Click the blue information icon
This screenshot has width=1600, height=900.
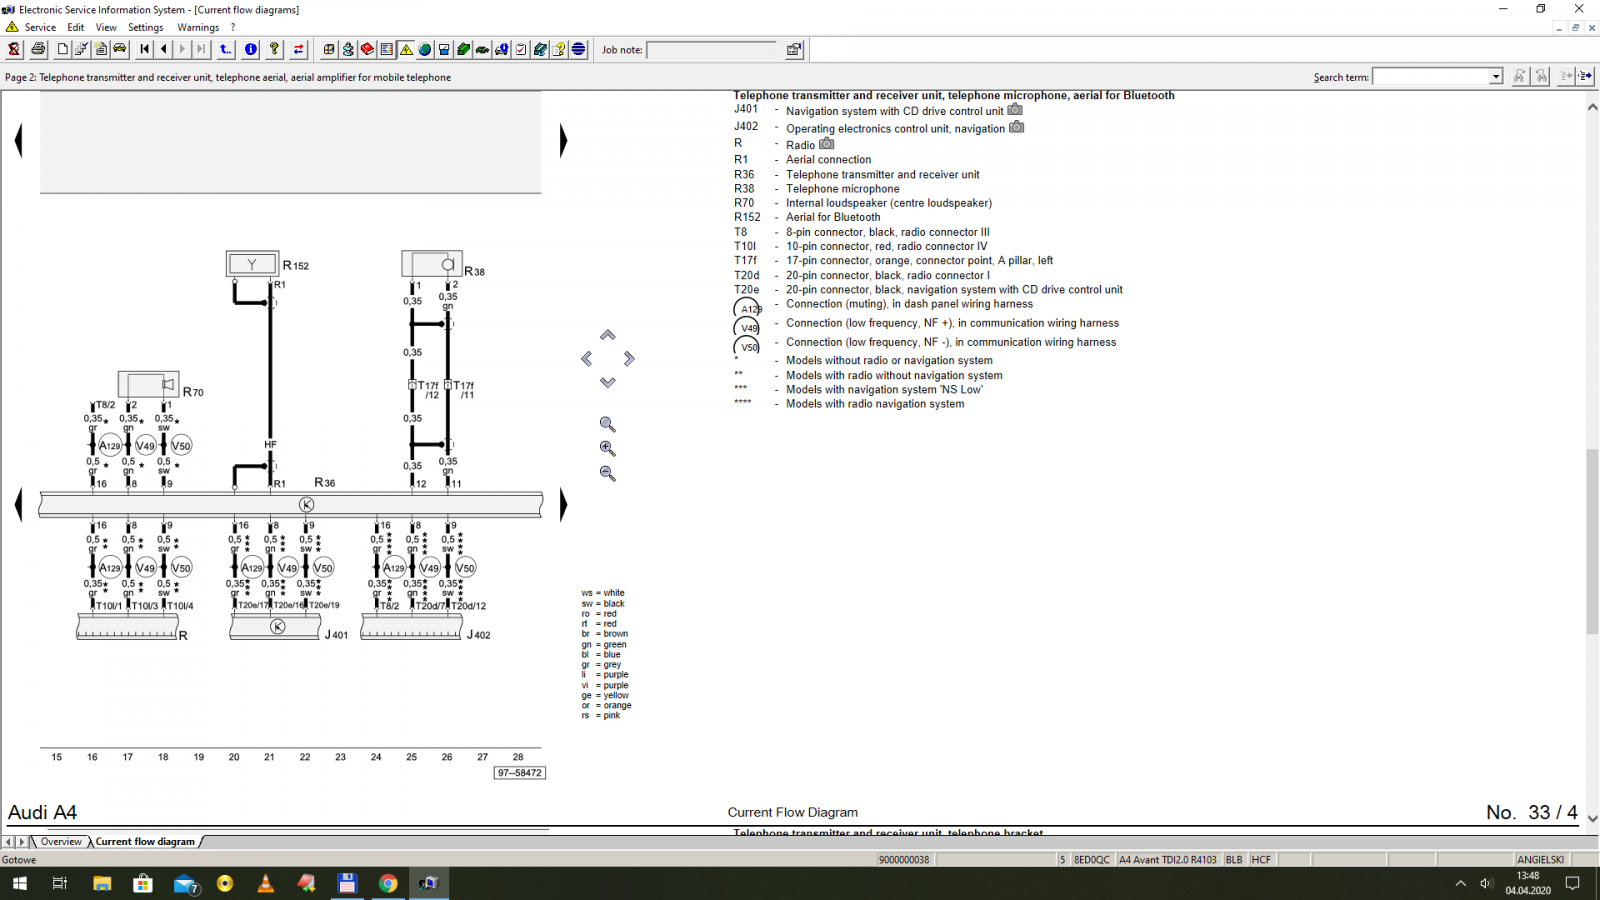pyautogui.click(x=251, y=49)
